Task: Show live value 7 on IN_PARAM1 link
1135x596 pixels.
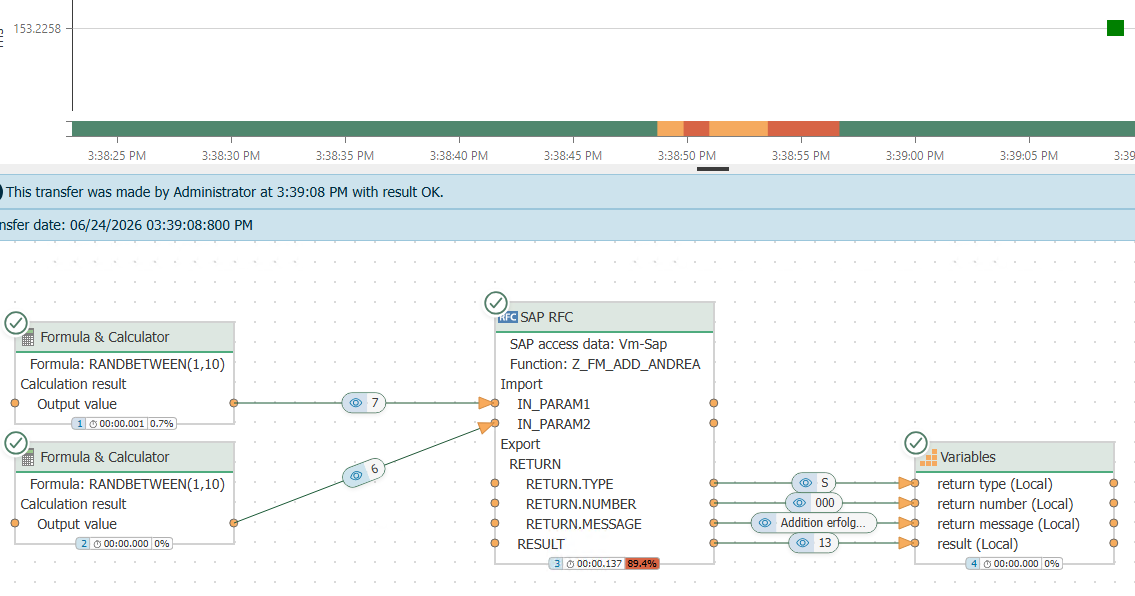Action: (x=364, y=403)
